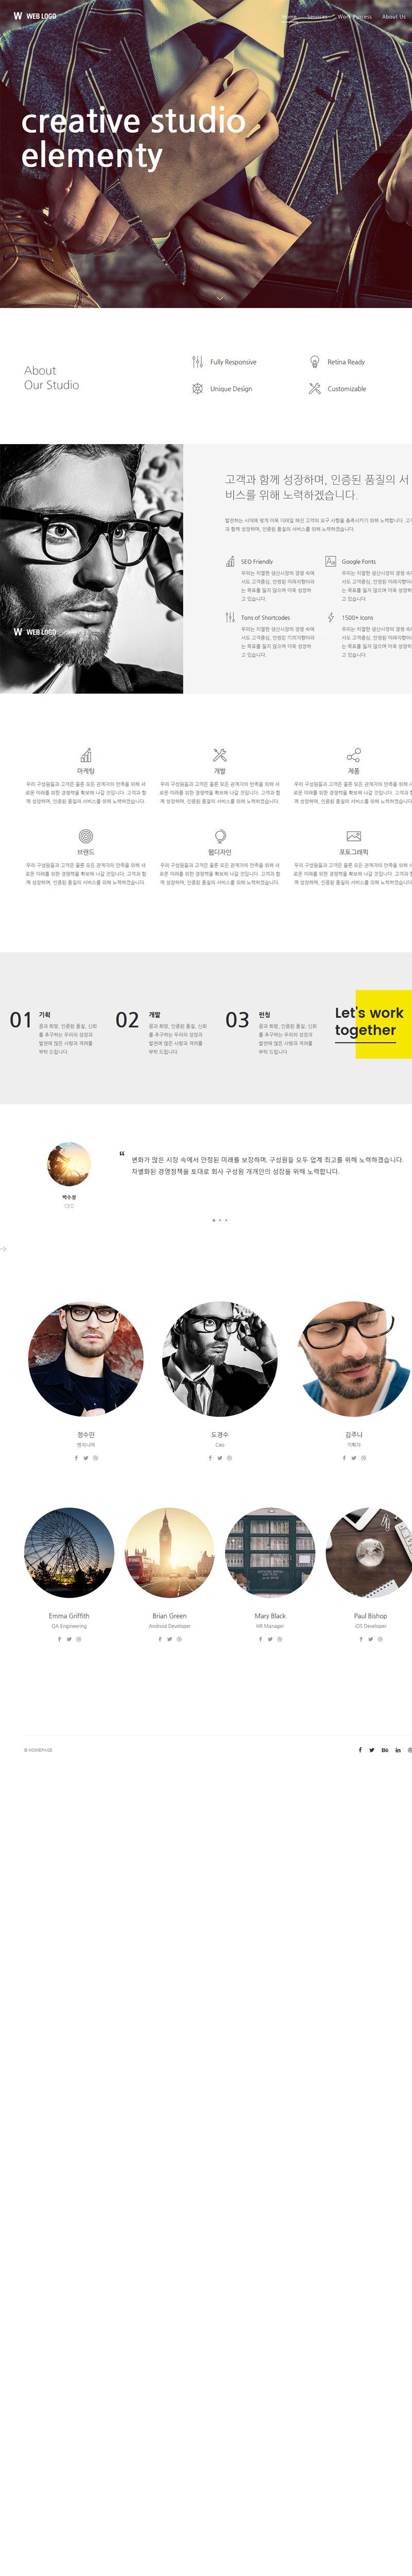The height and width of the screenshot is (2576, 412).
Task: Open Work Process navigation link
Action: (x=354, y=16)
